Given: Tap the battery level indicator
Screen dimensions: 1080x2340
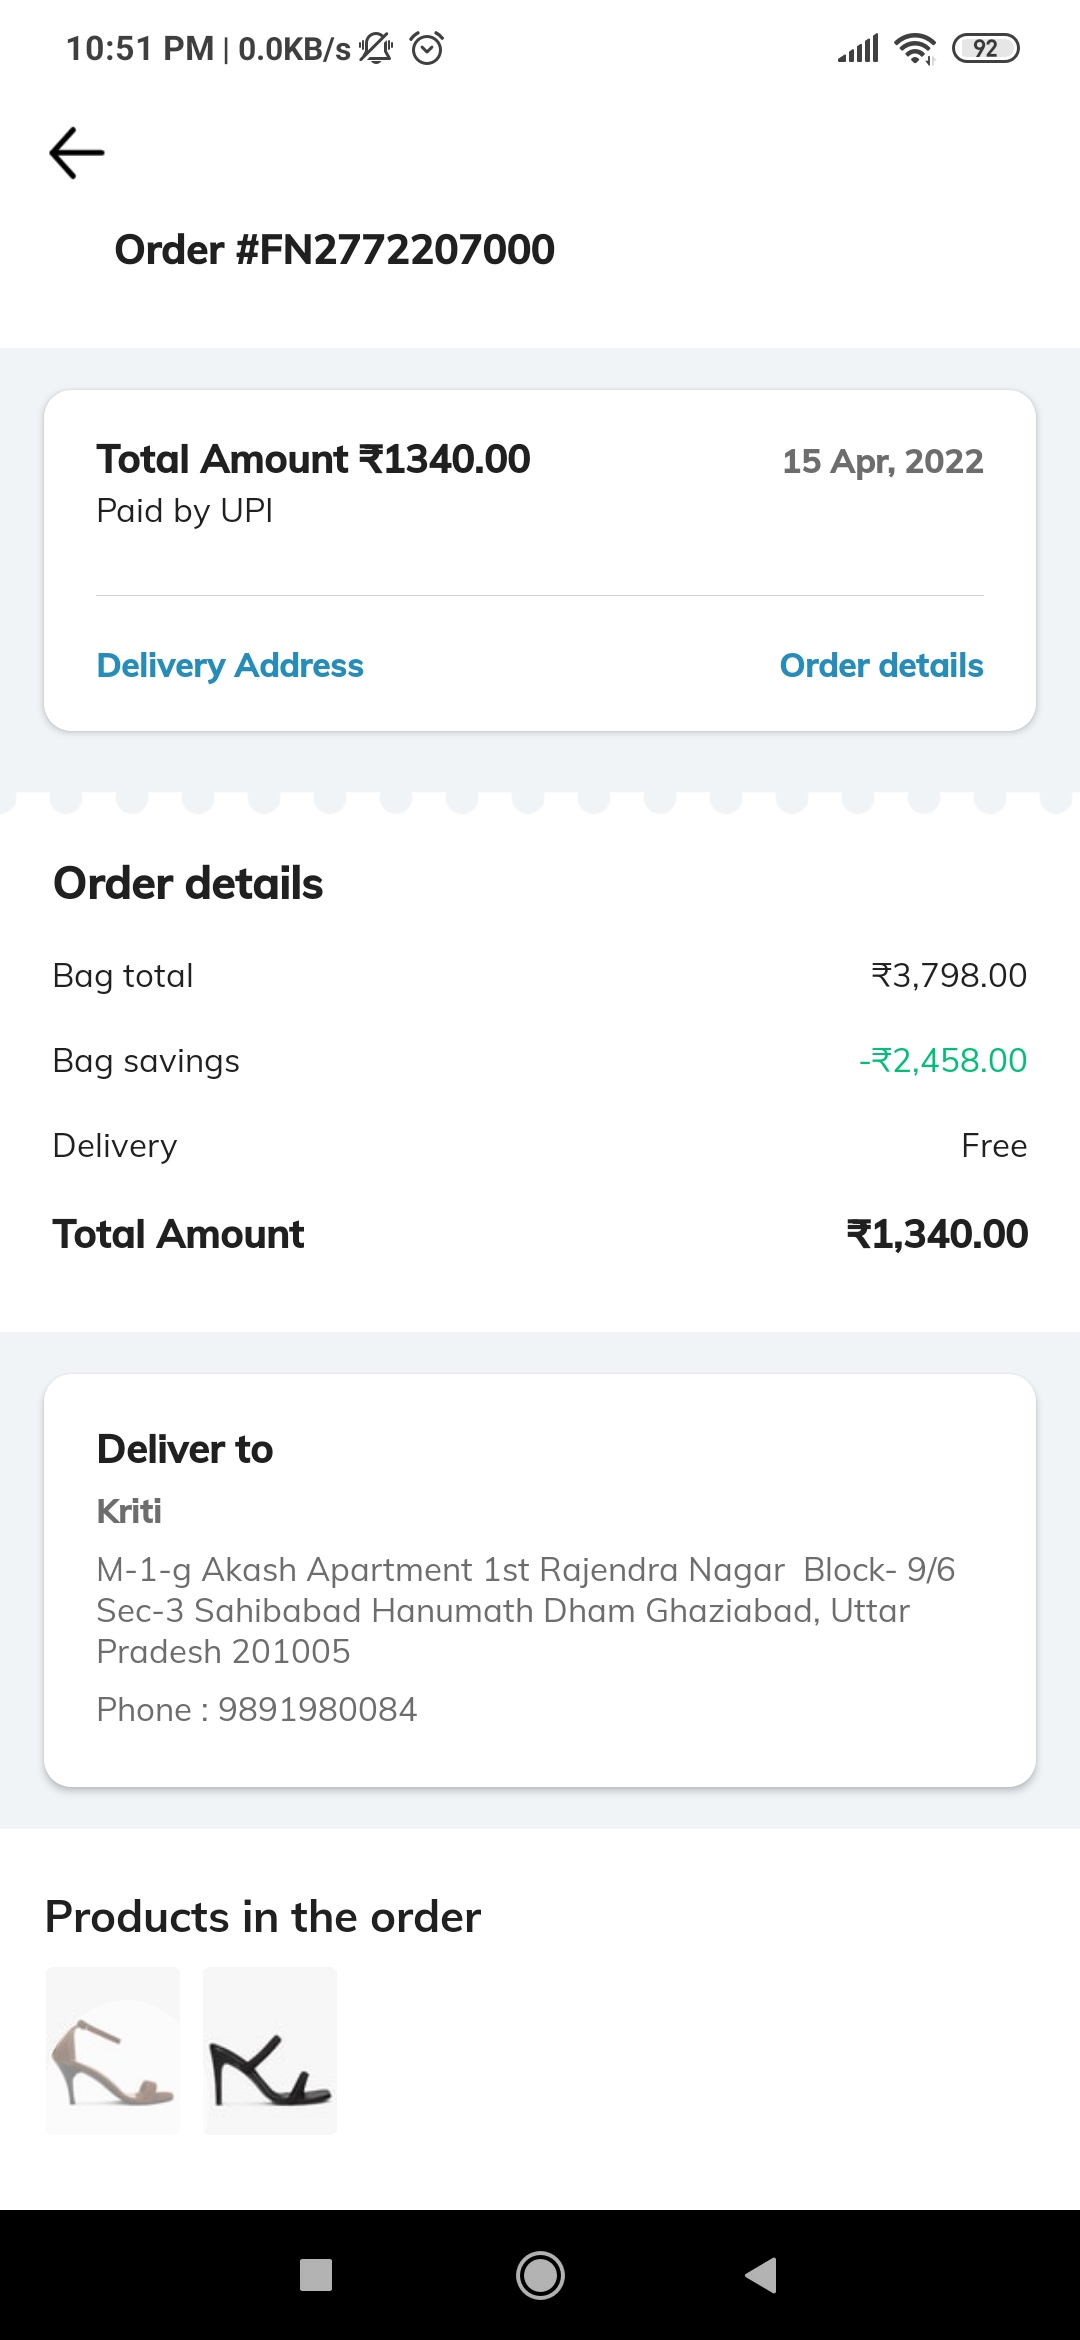Looking at the screenshot, I should point(985,48).
